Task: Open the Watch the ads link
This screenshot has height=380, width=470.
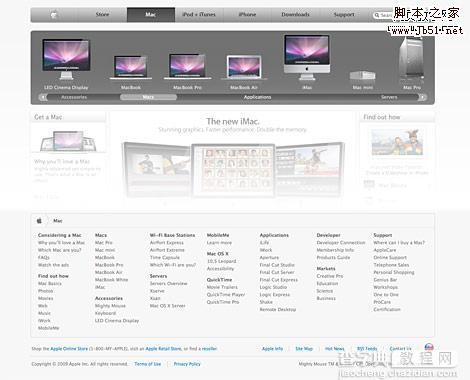Action: click(x=53, y=265)
